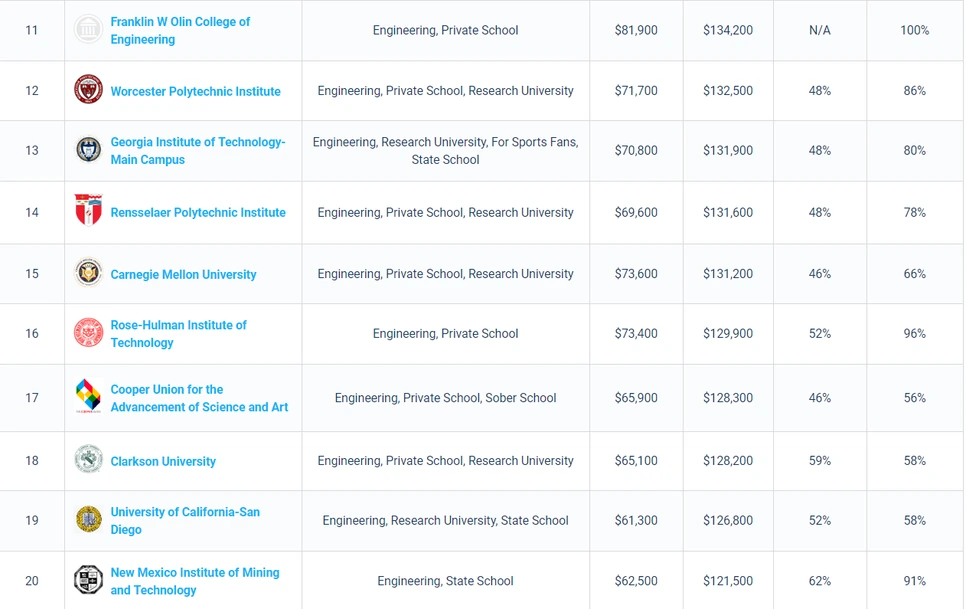966x609 pixels.
Task: Click Franklin W Olin College logo icon
Action: [88, 30]
